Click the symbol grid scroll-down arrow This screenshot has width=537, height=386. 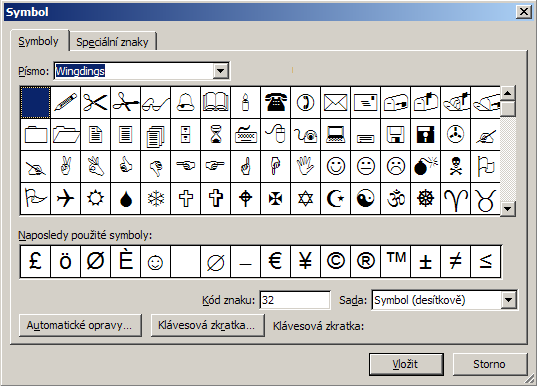click(x=508, y=208)
